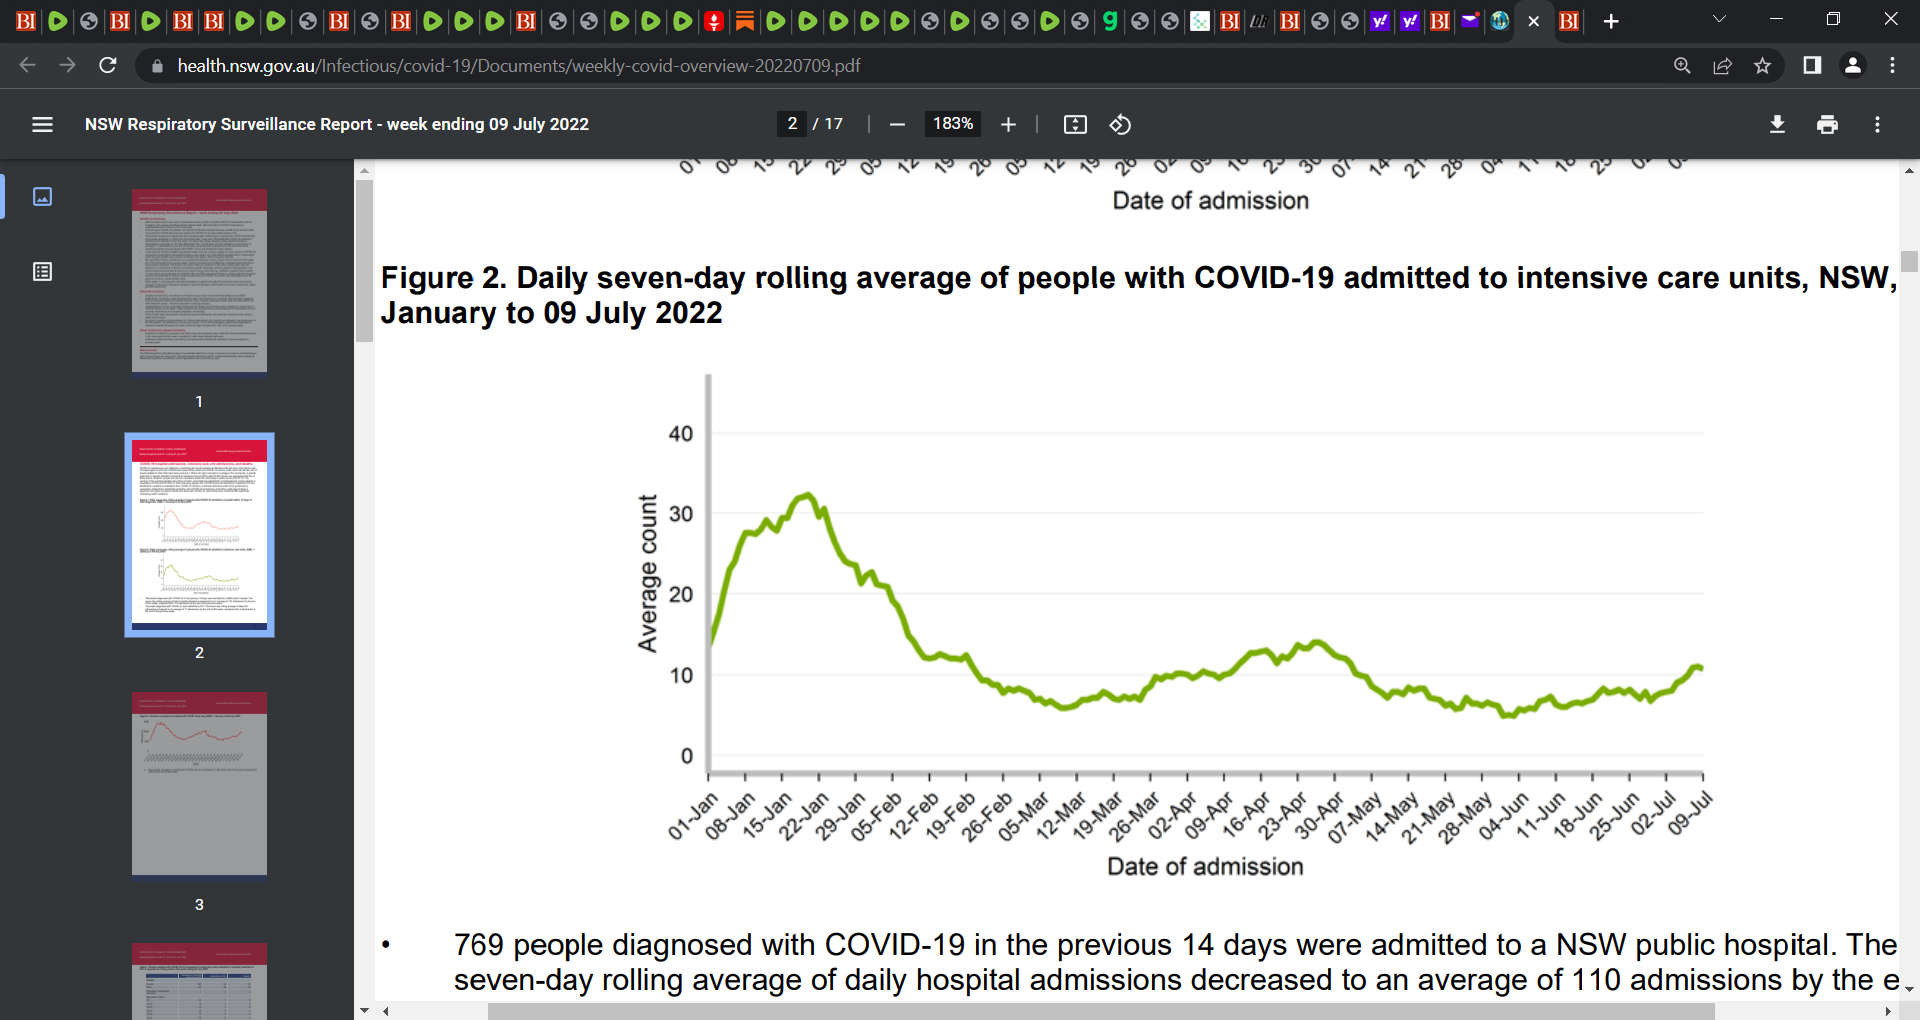Toggle the PDF sidebar menu button
The height and width of the screenshot is (1020, 1920).
pos(42,124)
